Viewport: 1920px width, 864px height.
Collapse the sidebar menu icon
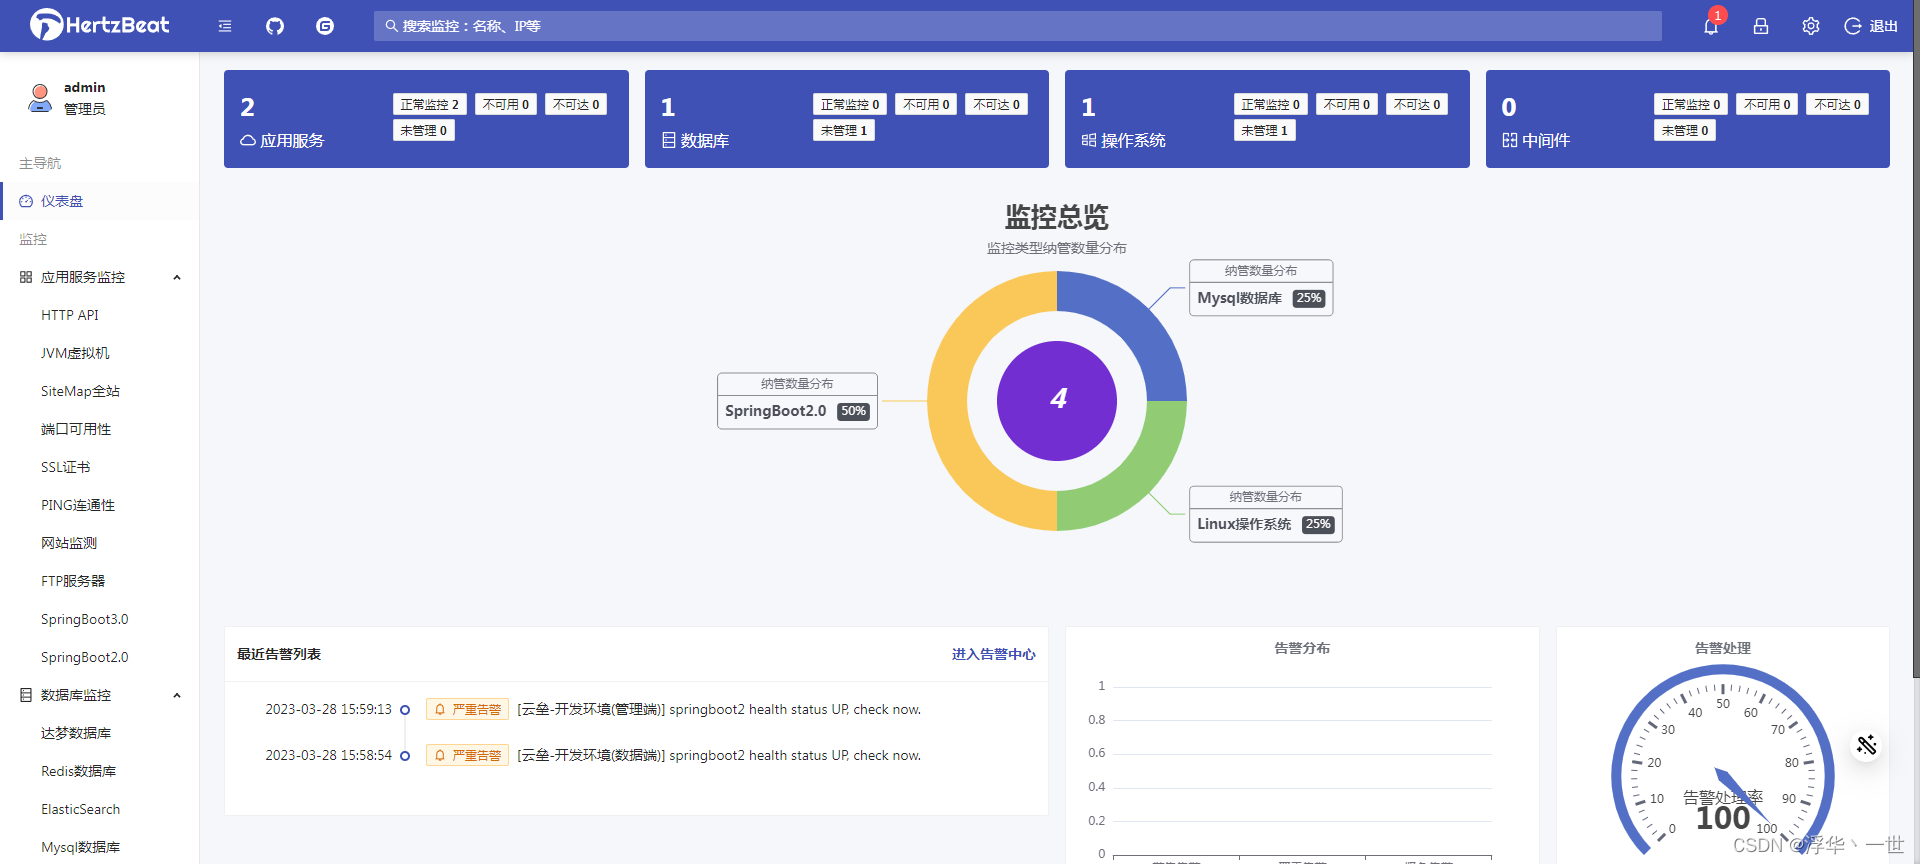click(225, 26)
